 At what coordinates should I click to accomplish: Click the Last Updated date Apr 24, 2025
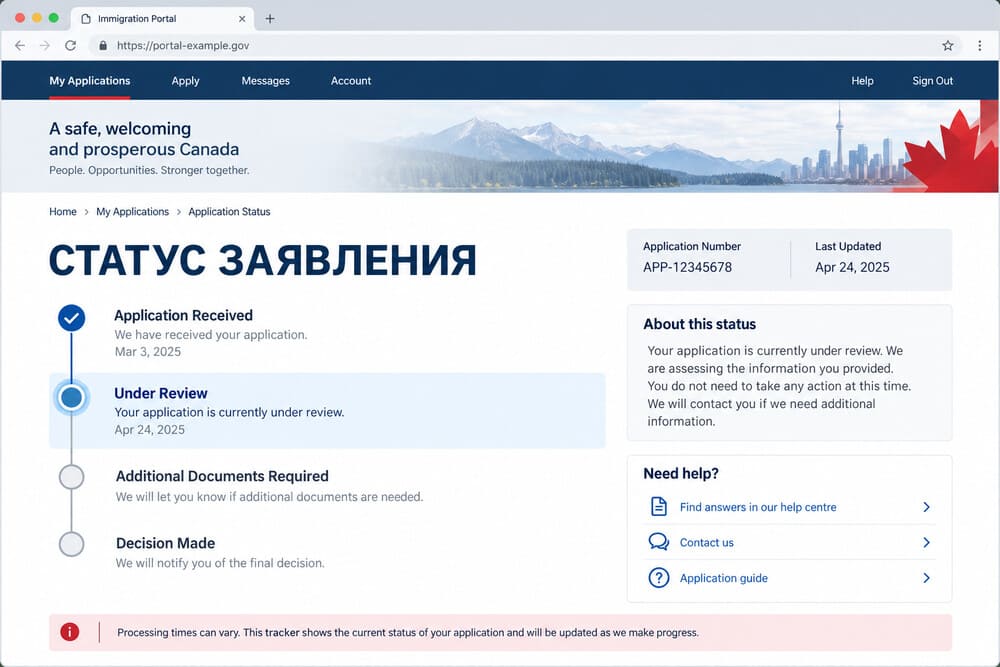click(x=852, y=267)
